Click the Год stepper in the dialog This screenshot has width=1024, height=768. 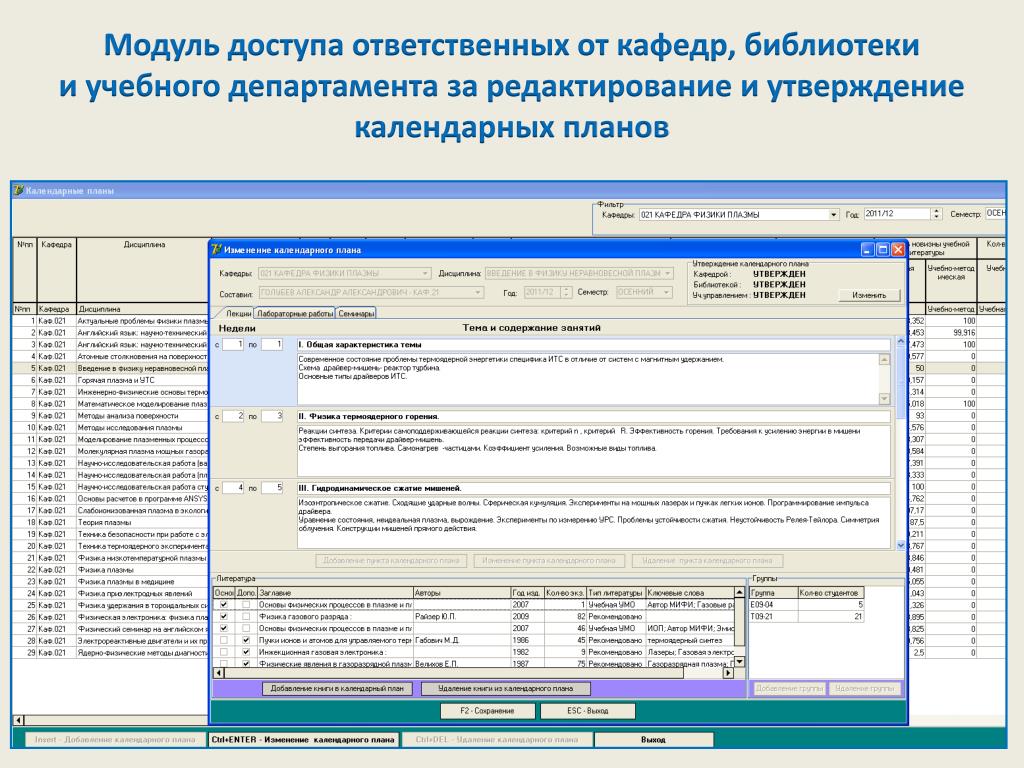(x=566, y=292)
